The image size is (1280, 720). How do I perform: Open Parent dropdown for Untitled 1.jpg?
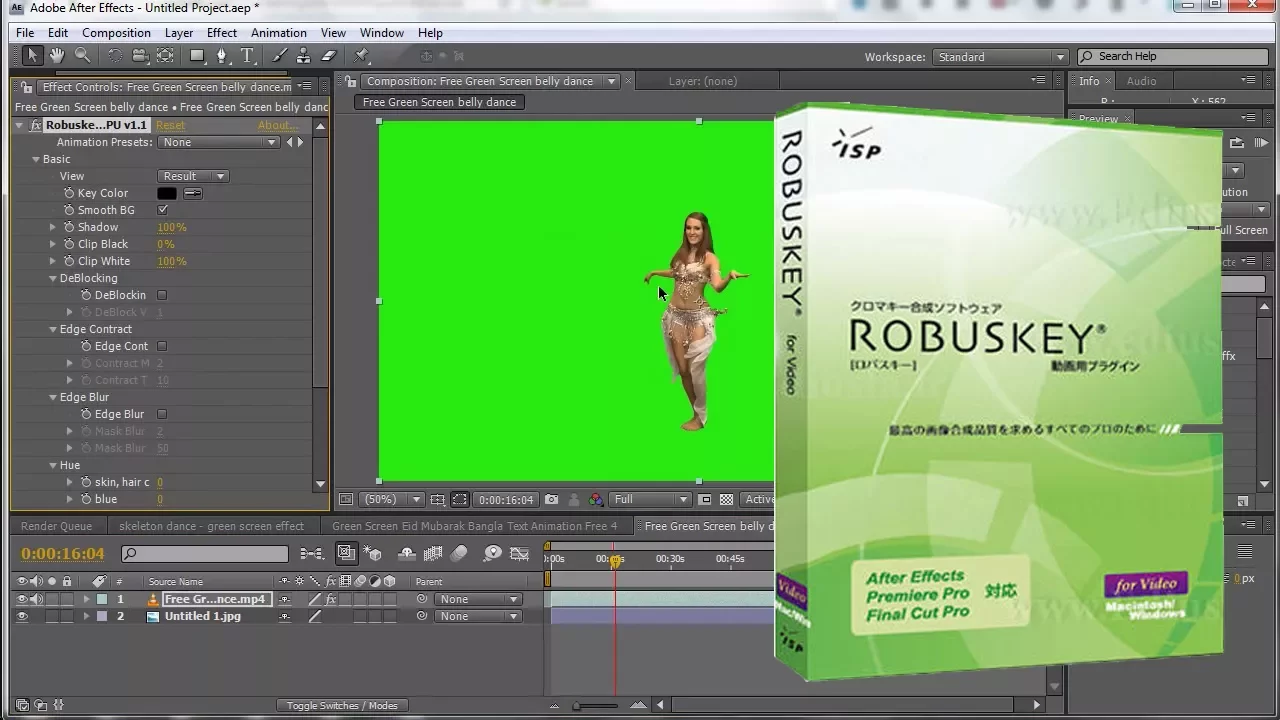pyautogui.click(x=478, y=616)
